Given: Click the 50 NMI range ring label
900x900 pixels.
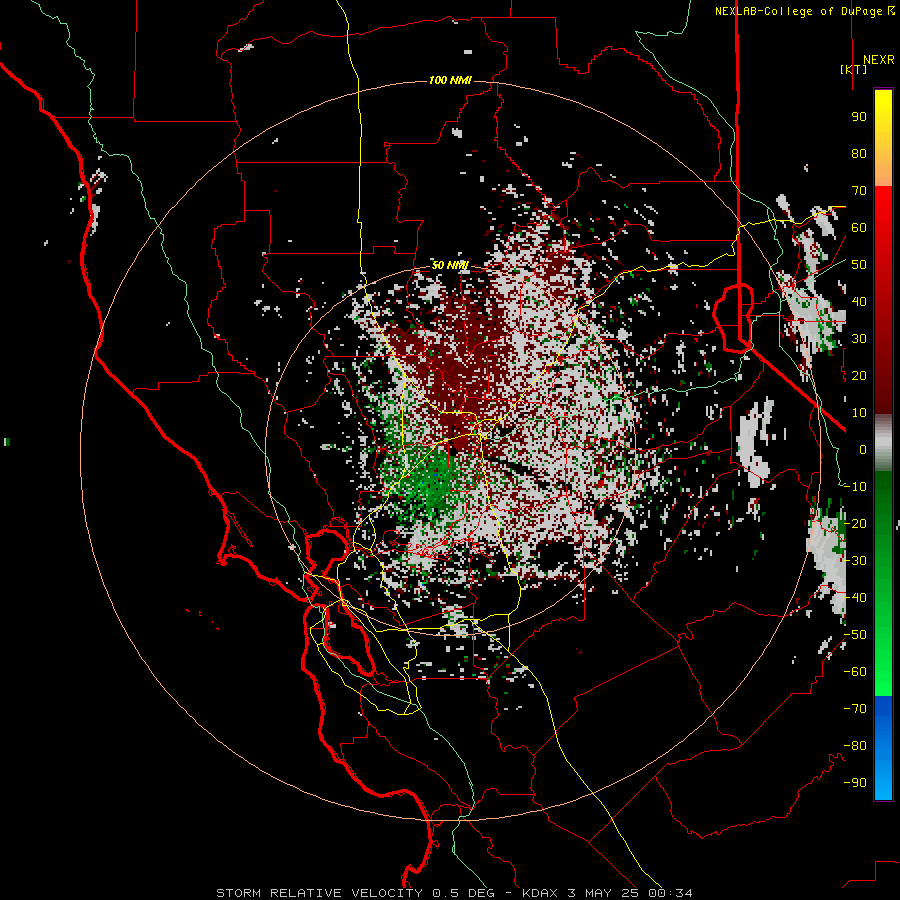Looking at the screenshot, I should coord(451,265).
